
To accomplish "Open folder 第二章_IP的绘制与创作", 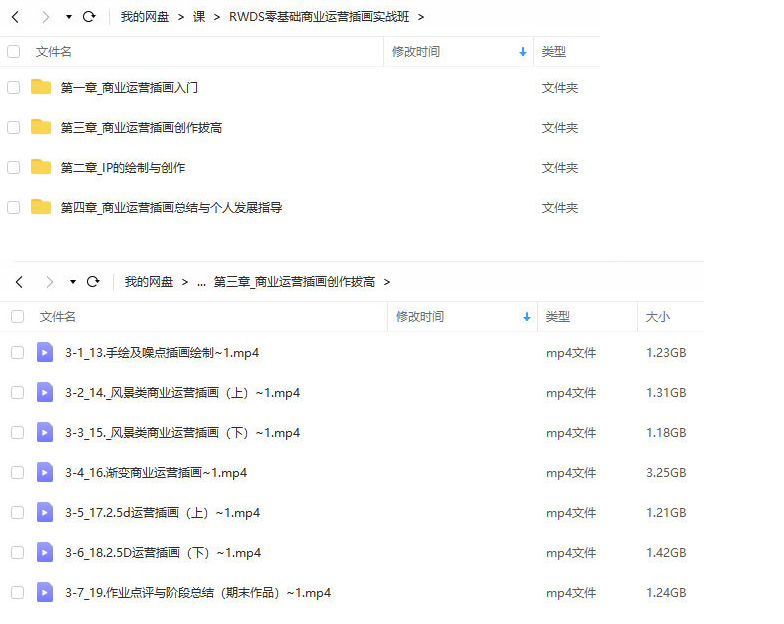I will tap(123, 168).
